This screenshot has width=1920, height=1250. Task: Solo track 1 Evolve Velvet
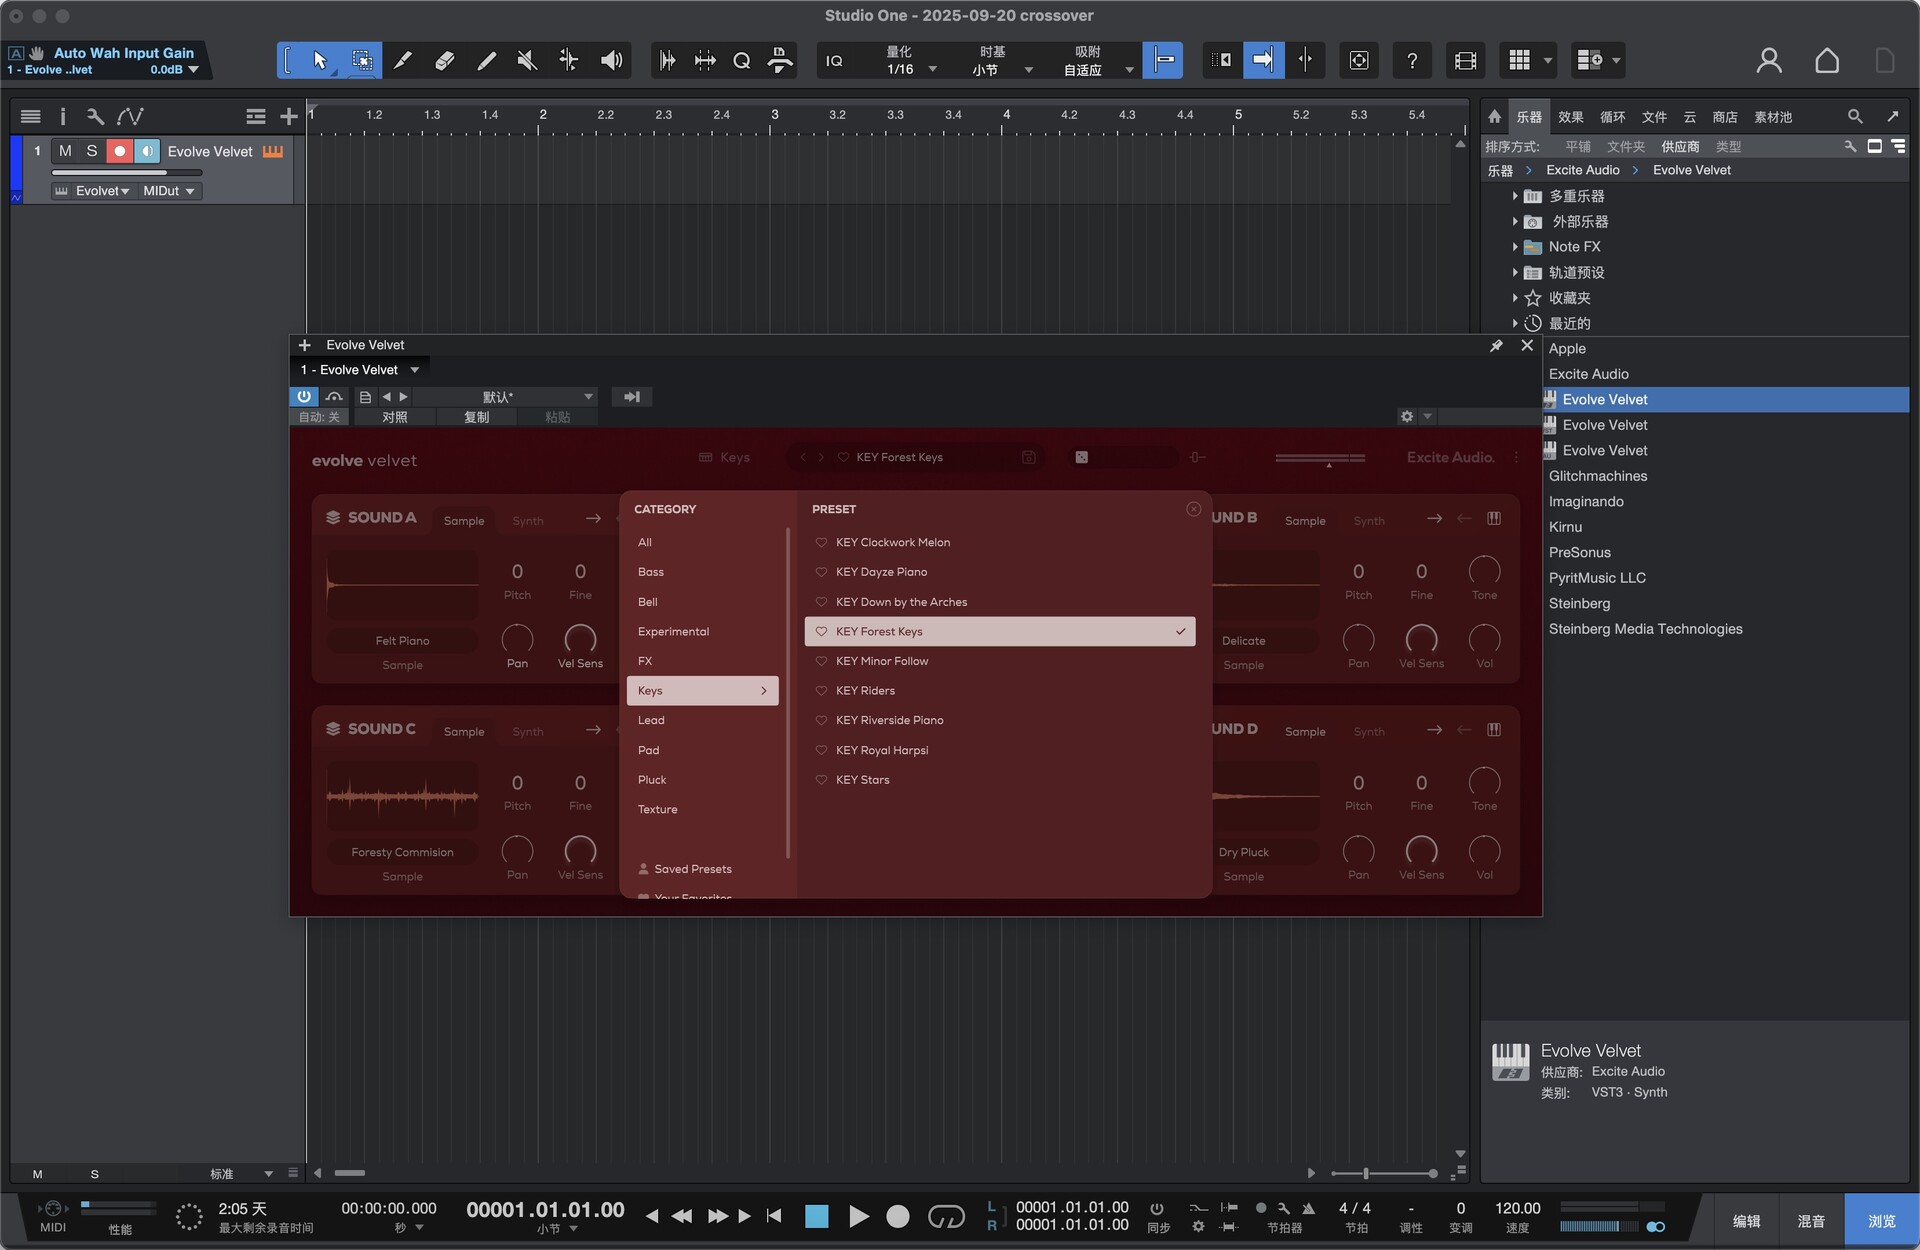point(92,151)
